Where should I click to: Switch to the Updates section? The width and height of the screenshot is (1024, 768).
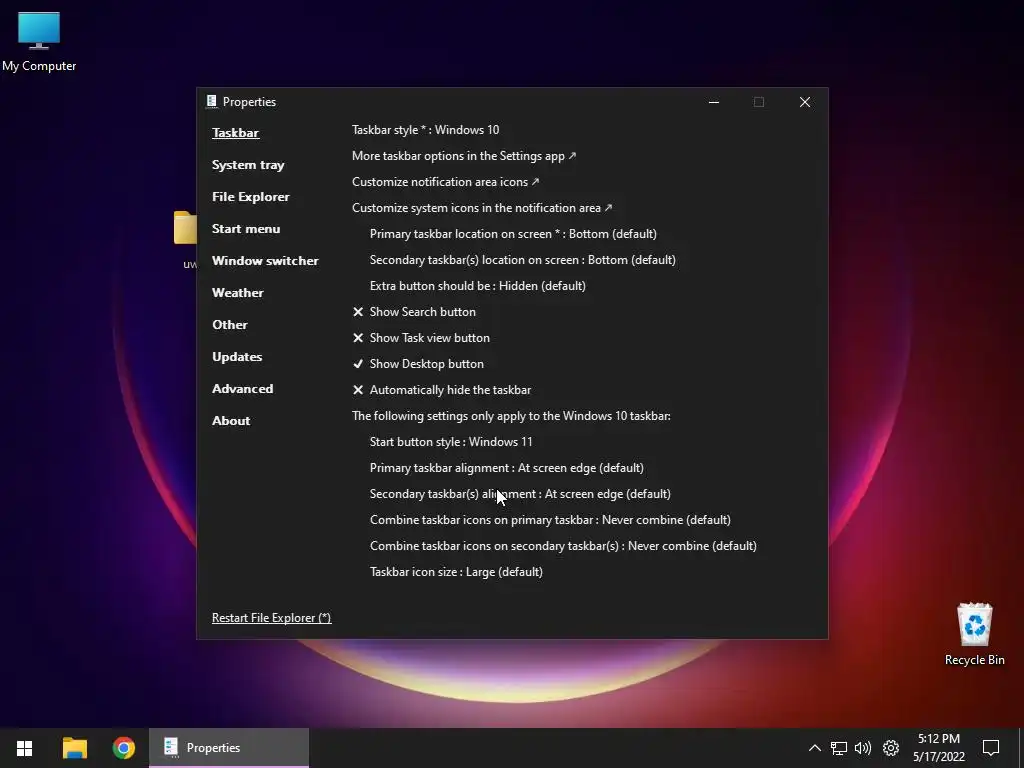(237, 357)
